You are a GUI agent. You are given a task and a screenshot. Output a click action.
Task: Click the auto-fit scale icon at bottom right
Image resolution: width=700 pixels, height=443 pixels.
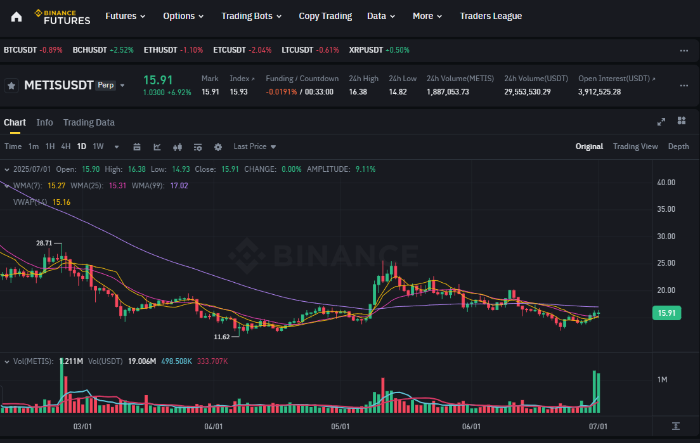click(x=676, y=426)
